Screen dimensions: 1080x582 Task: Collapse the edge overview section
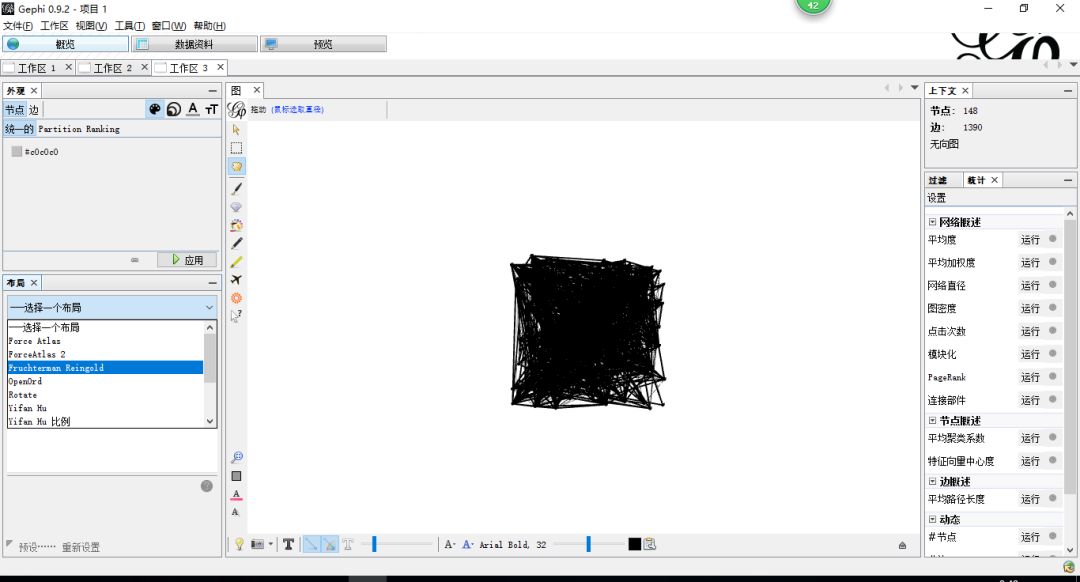tap(932, 481)
